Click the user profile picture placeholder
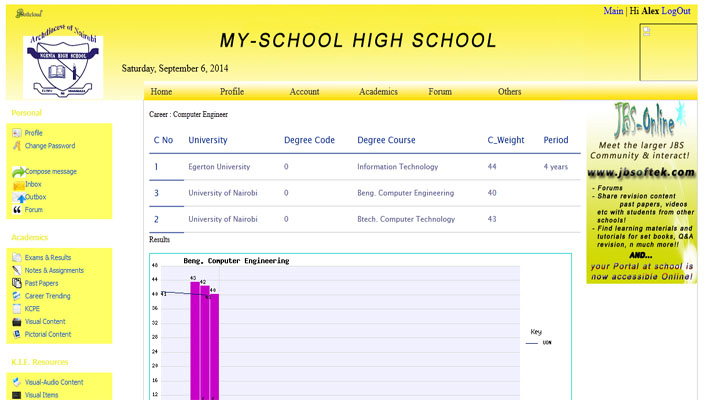704x400 pixels. pos(667,51)
